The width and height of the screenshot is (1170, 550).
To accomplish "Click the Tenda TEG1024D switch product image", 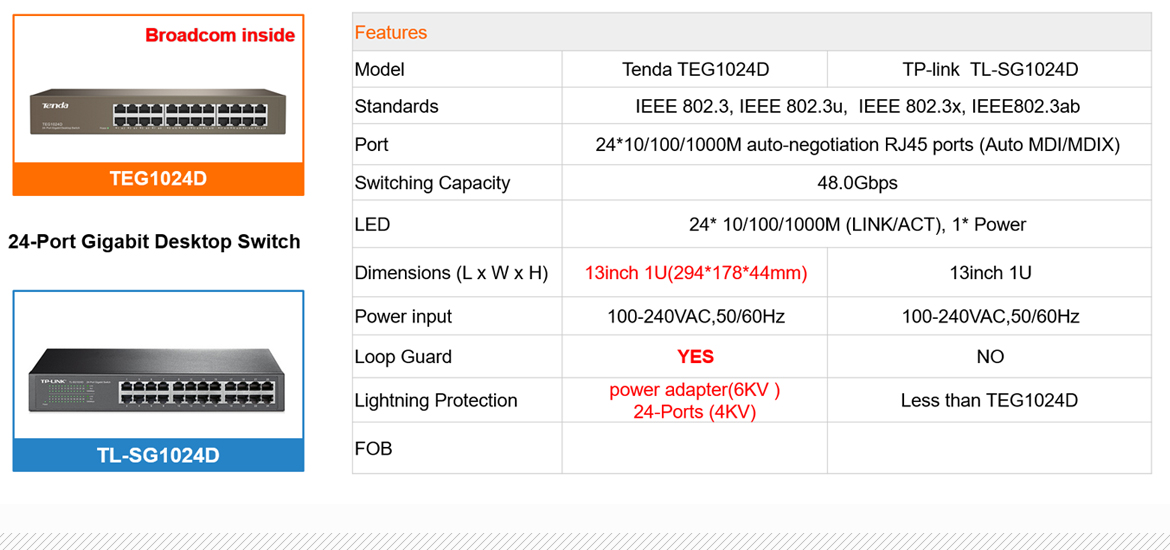I will (x=158, y=111).
